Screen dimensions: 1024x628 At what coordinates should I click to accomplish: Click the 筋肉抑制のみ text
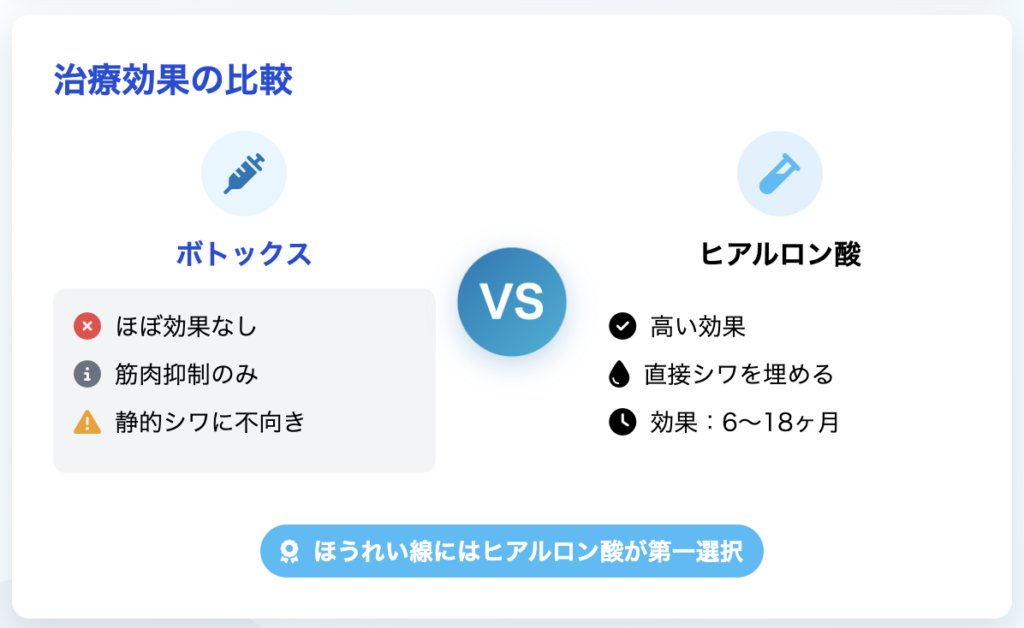186,374
